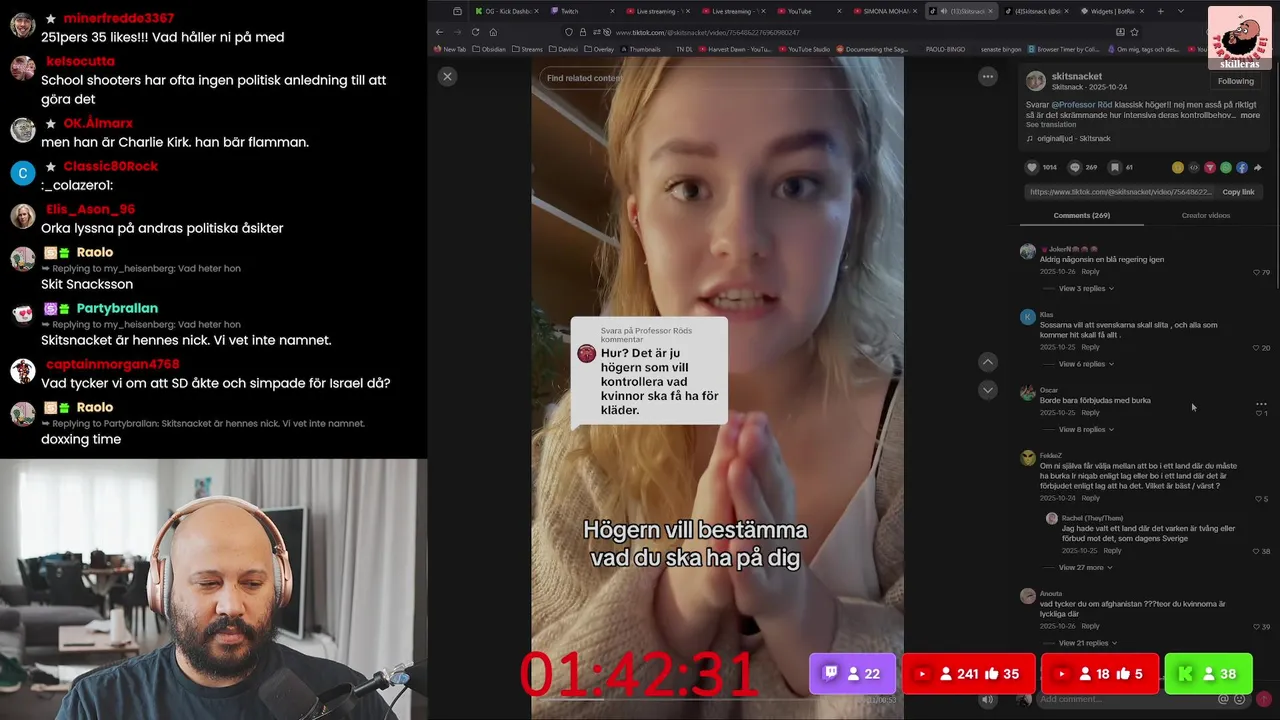Open YouTube Studio bookmark
The height and width of the screenshot is (720, 1280).
[803, 48]
